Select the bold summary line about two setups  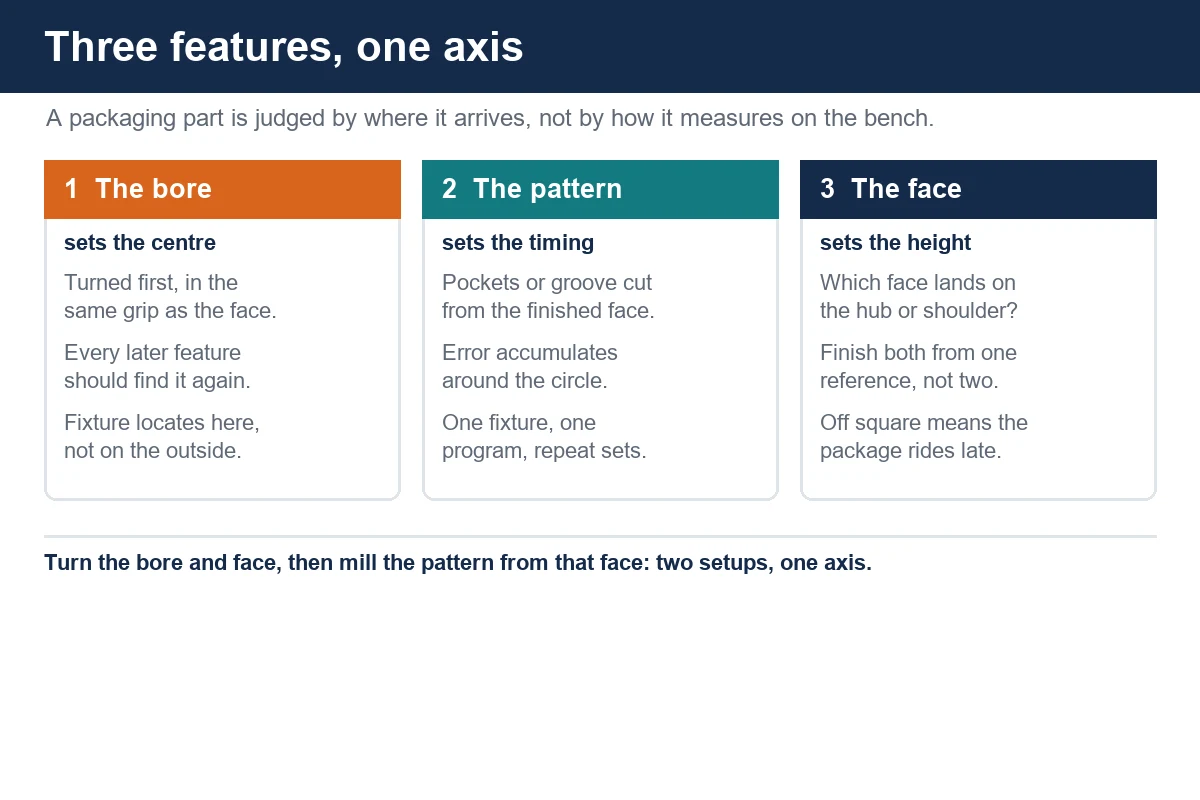(x=458, y=562)
